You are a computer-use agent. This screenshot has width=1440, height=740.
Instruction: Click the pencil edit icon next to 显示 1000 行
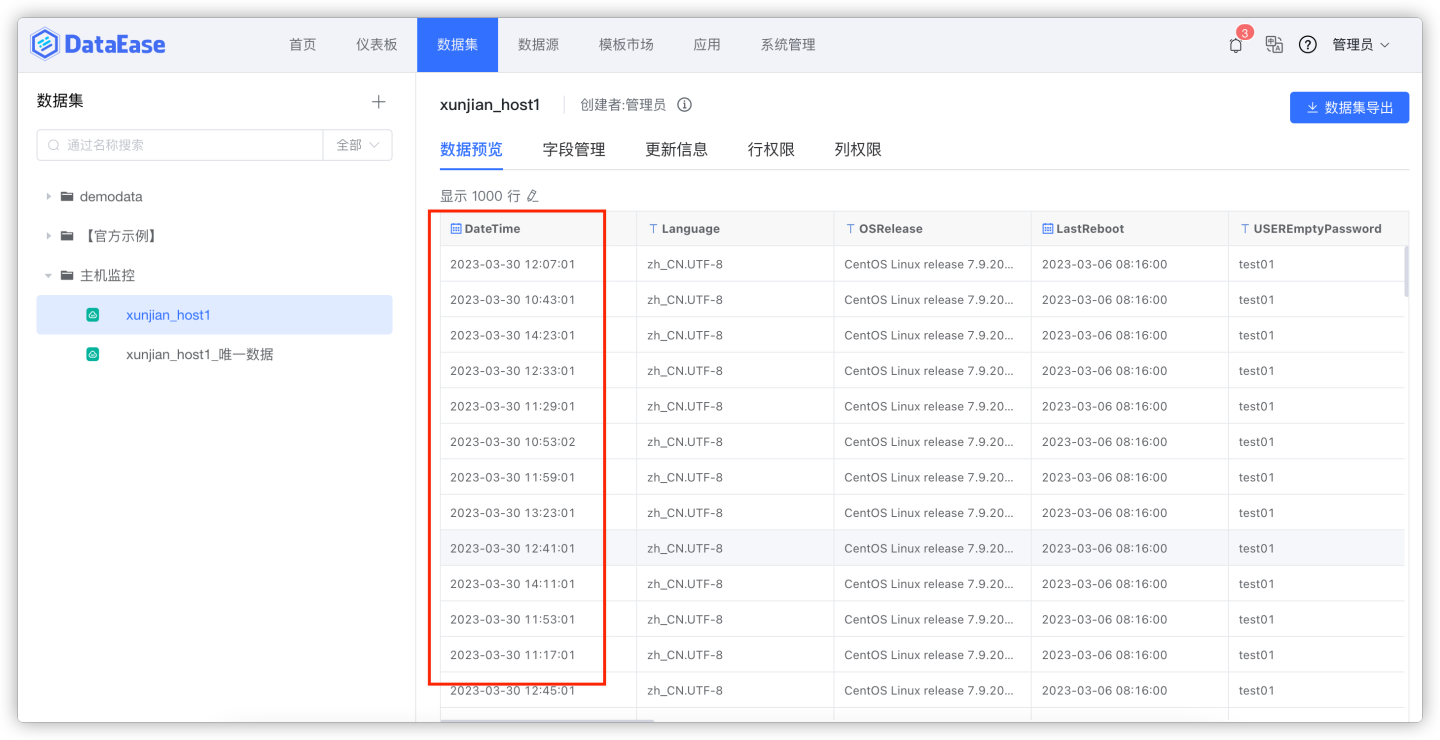(x=533, y=195)
